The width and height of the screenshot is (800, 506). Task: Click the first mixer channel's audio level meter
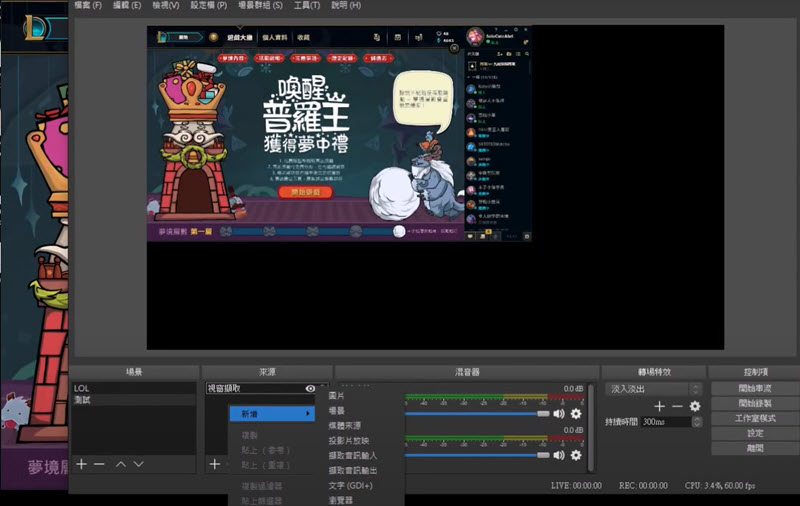[x=494, y=396]
